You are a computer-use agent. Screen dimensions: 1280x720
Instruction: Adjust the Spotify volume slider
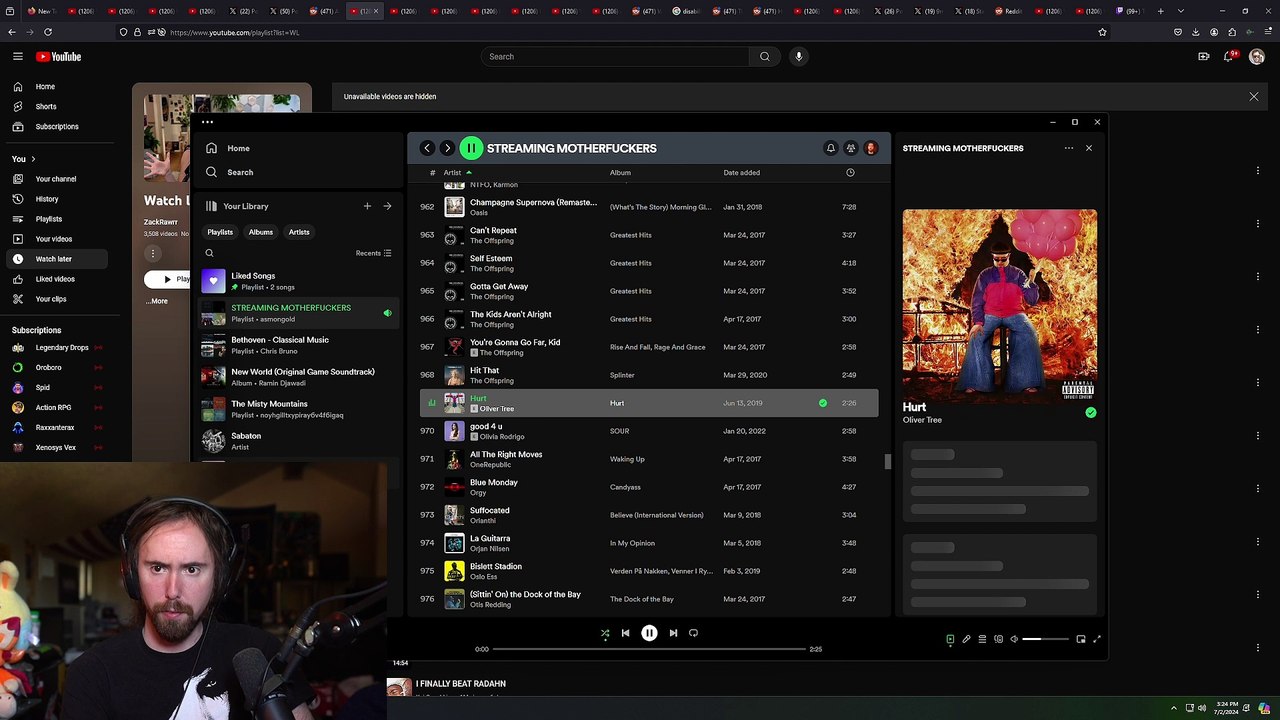[1045, 639]
